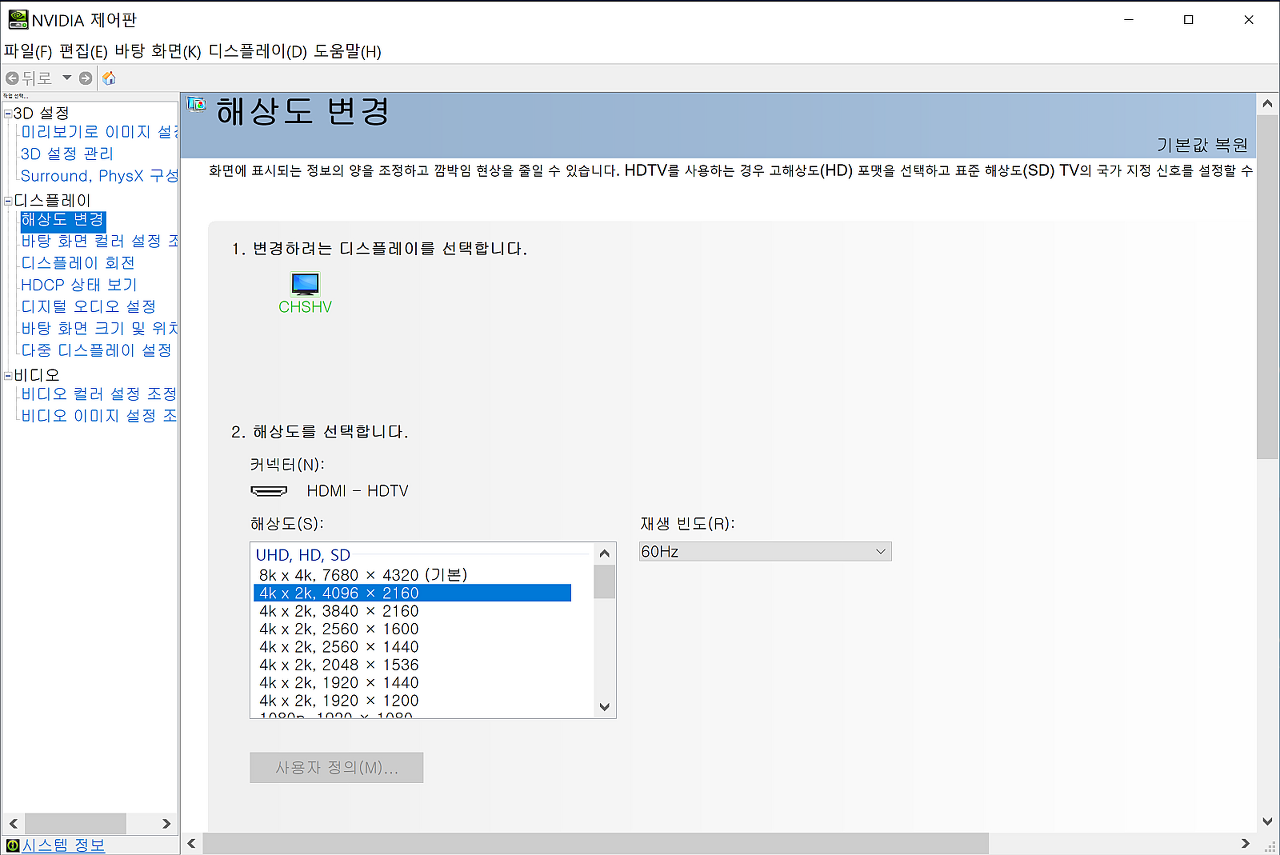Open the 편집(E) menu

83,51
